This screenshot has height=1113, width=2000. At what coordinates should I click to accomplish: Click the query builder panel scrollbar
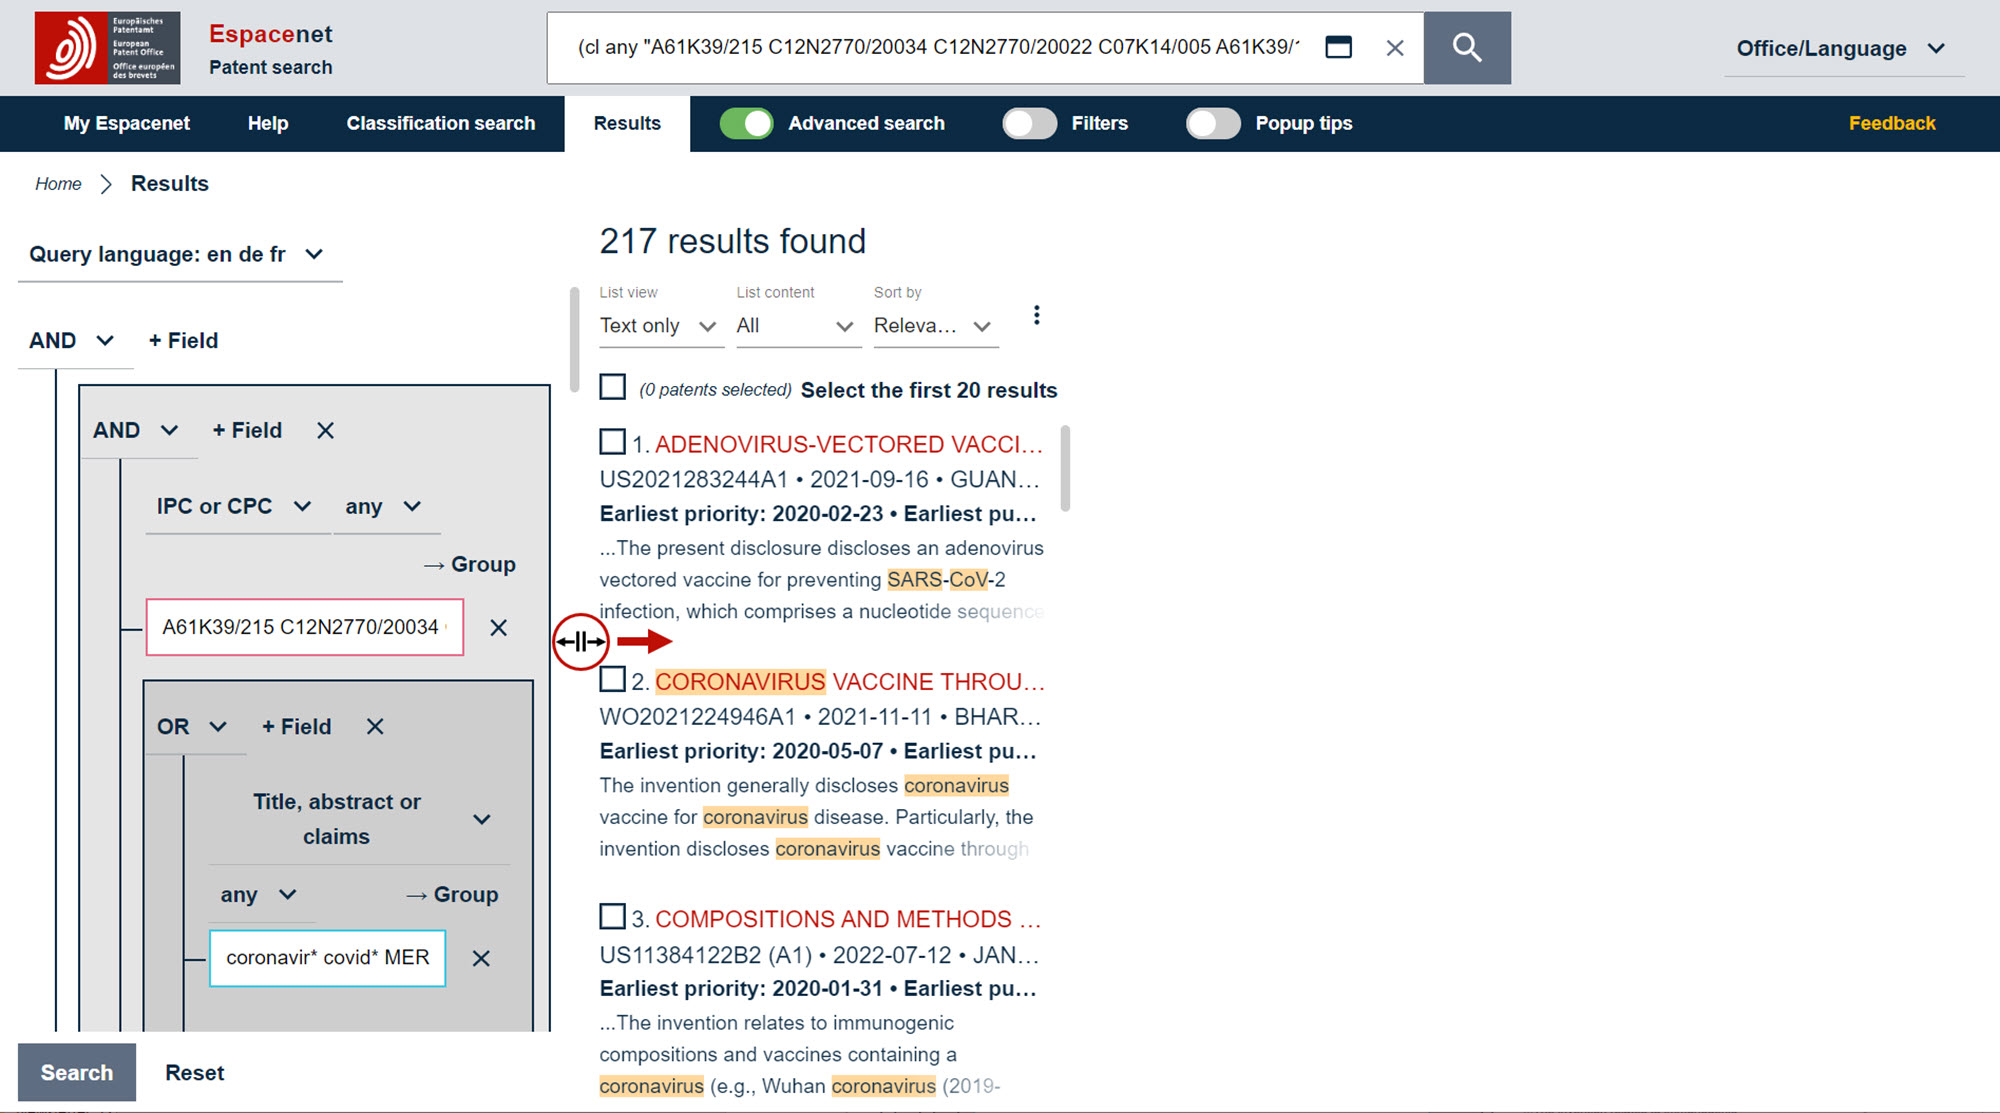[x=574, y=340]
